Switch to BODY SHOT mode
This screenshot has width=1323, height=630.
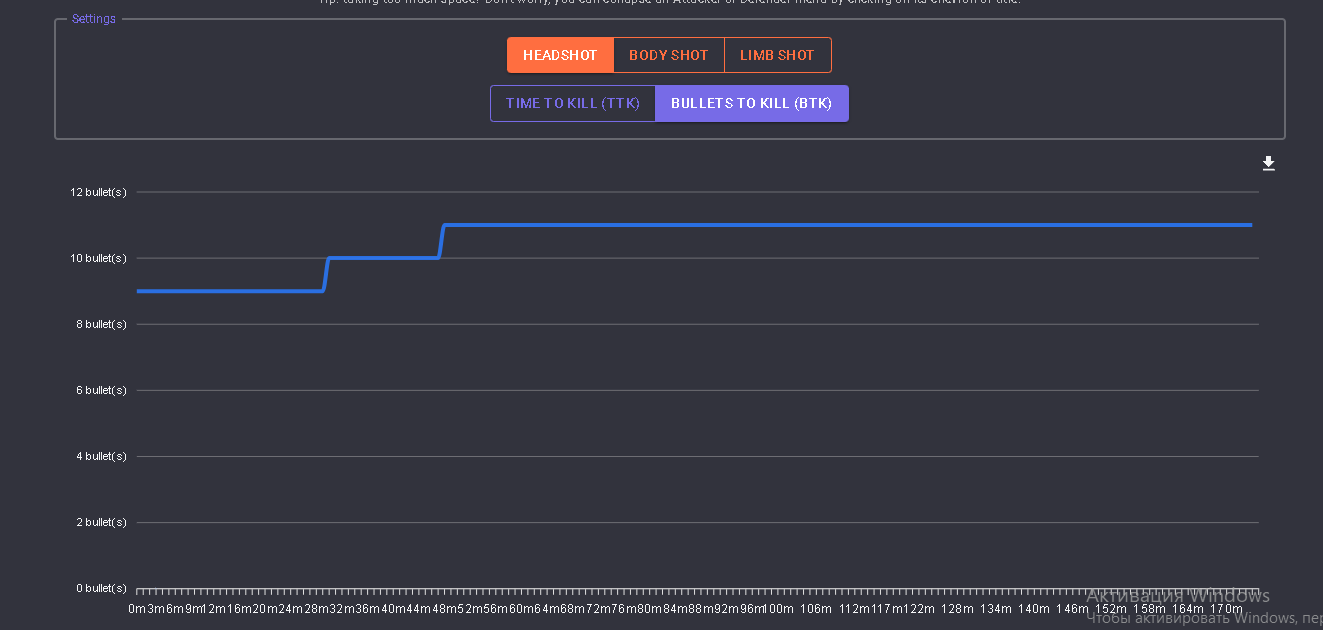(668, 55)
